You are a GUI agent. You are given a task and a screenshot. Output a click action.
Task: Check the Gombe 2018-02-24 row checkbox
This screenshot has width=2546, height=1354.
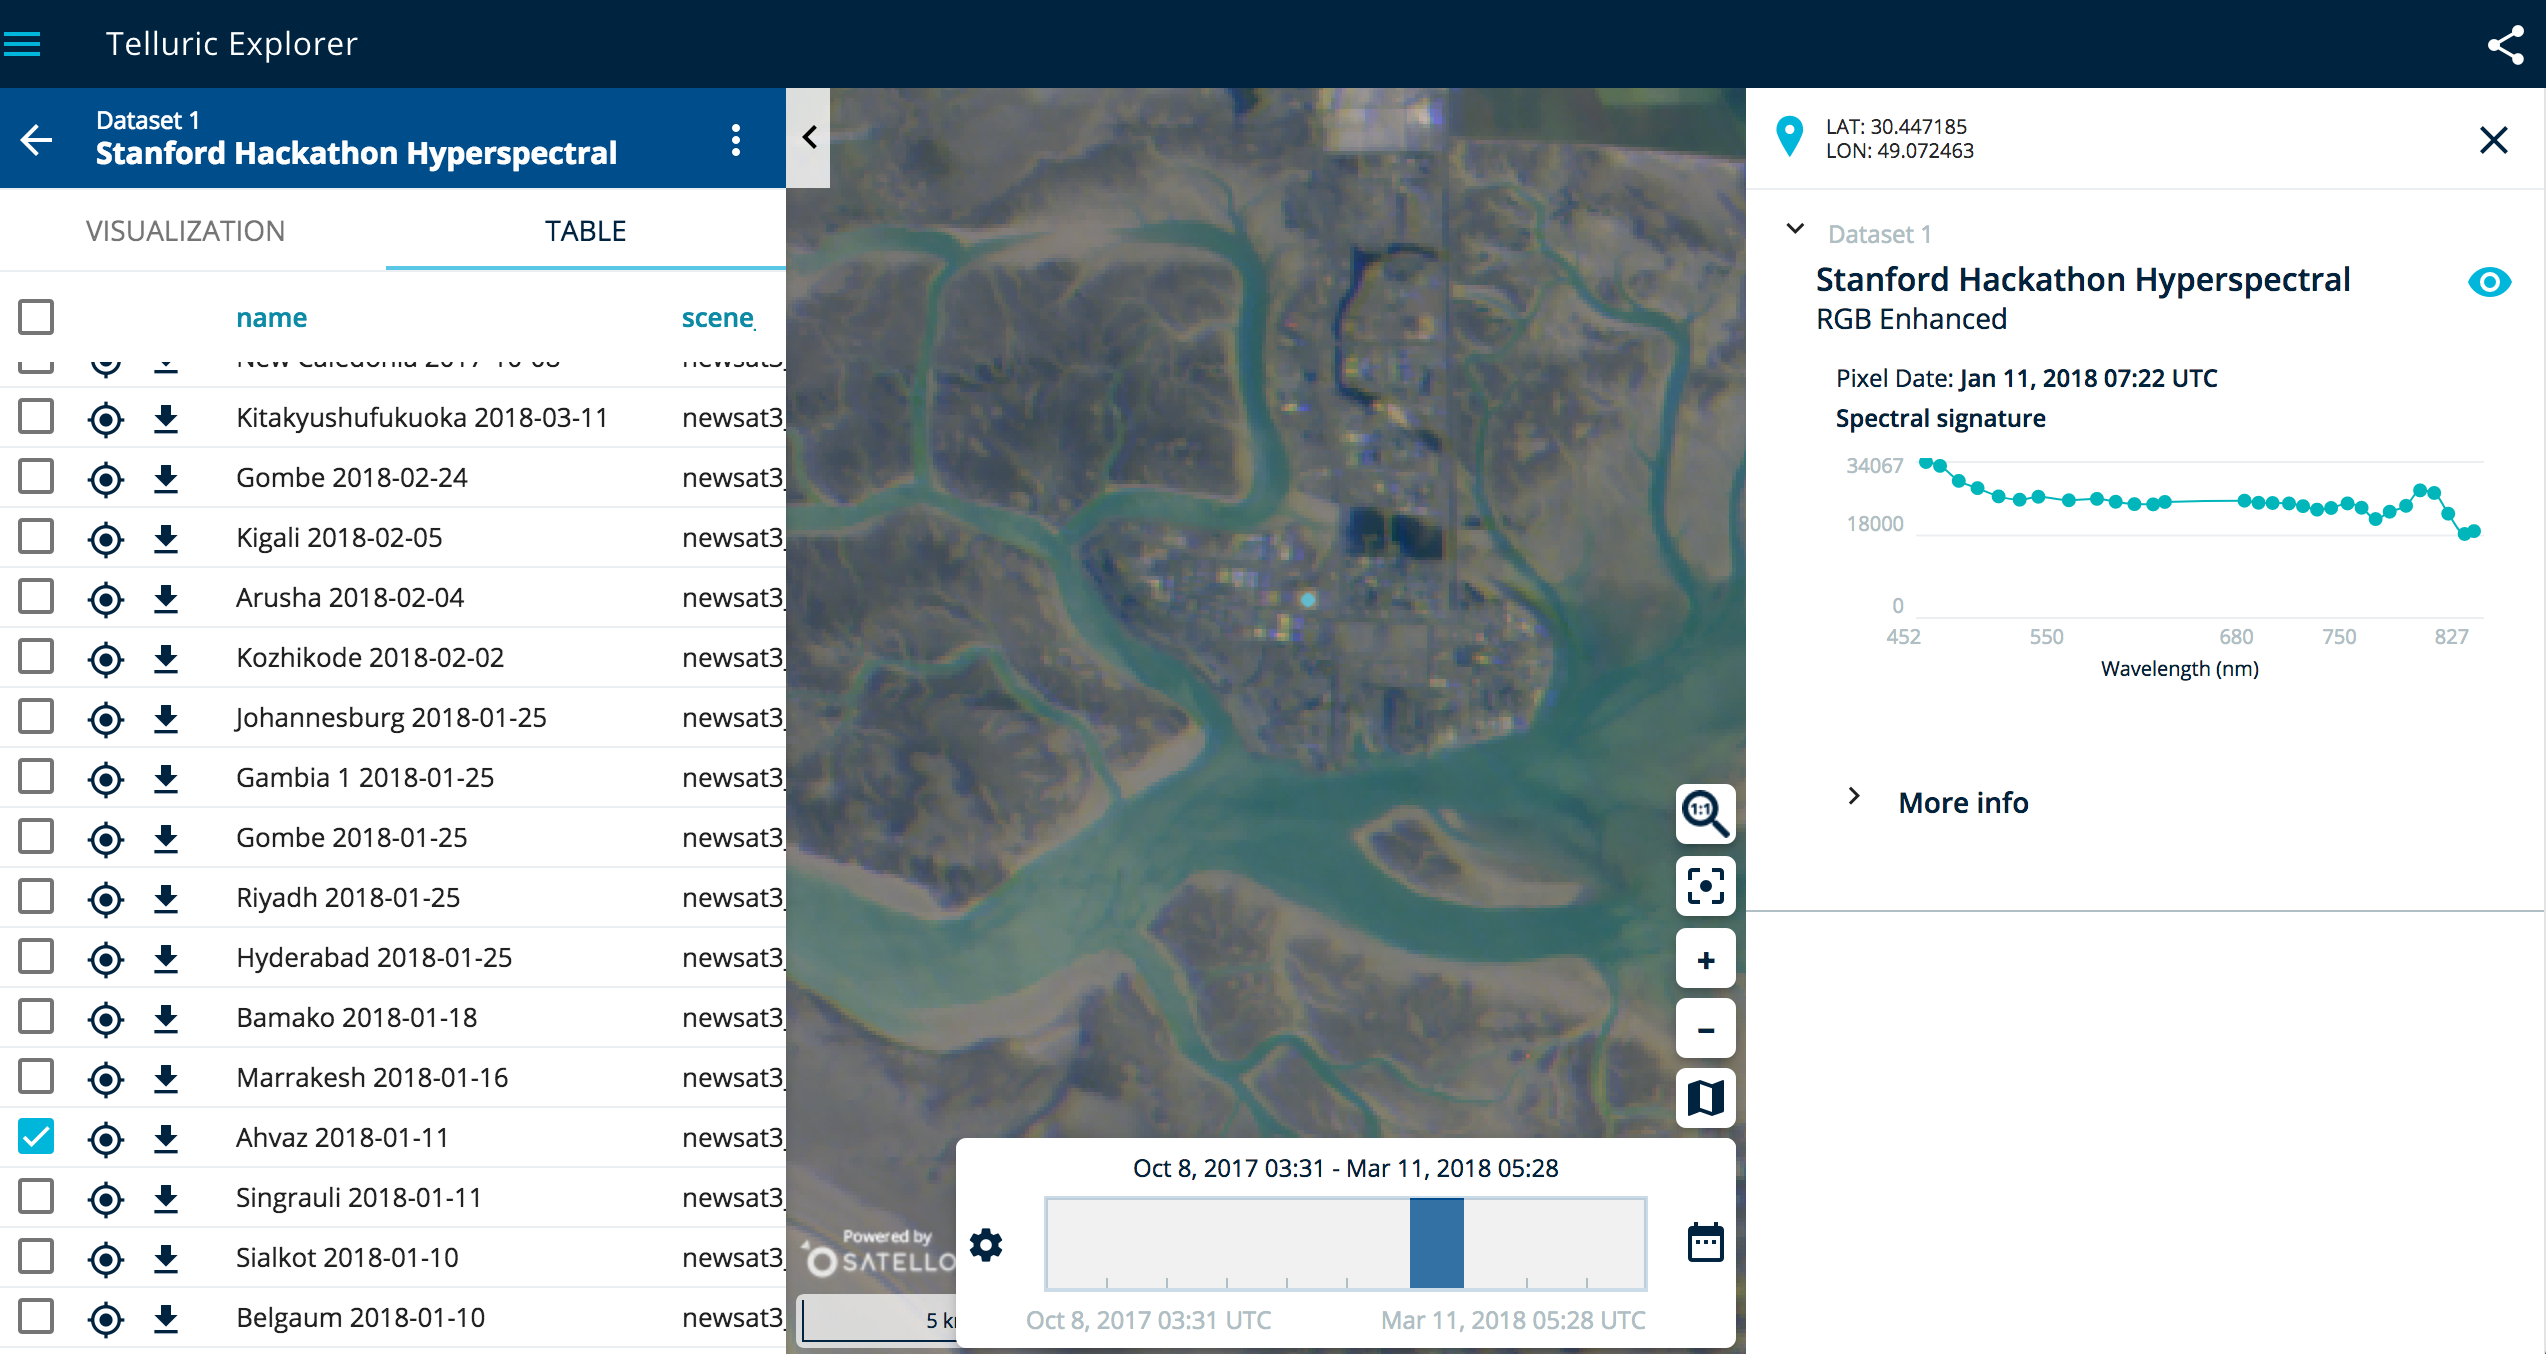pyautogui.click(x=36, y=476)
